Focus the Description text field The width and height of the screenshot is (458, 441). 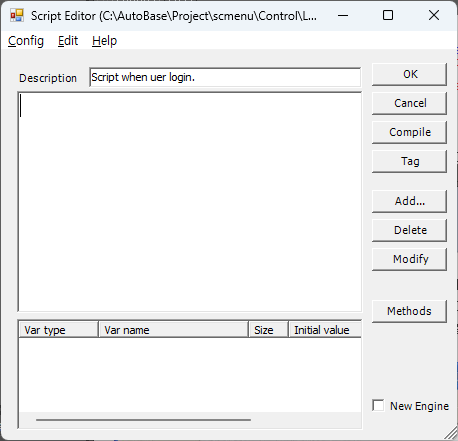tap(225, 77)
